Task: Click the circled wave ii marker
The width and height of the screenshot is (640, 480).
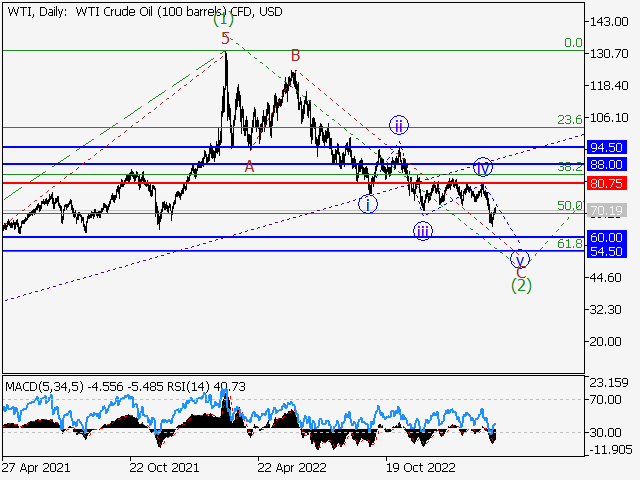Action: (399, 125)
